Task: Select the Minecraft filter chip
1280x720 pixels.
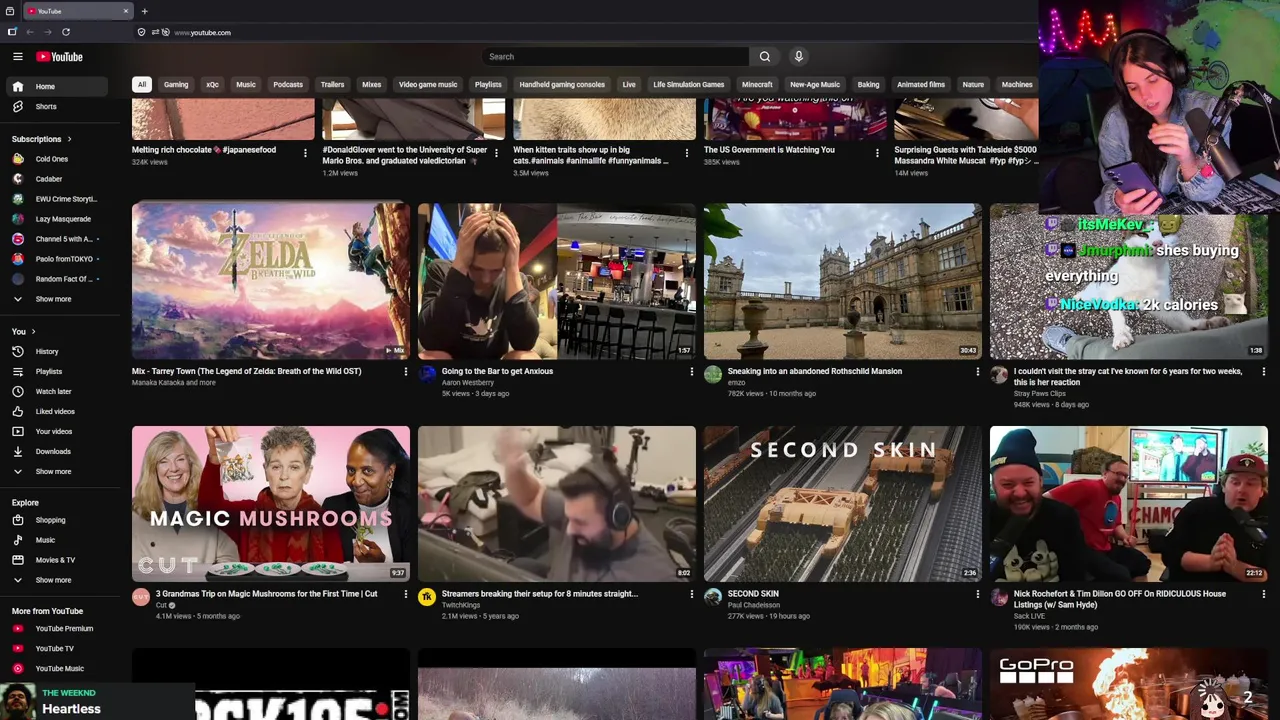Action: coord(757,85)
